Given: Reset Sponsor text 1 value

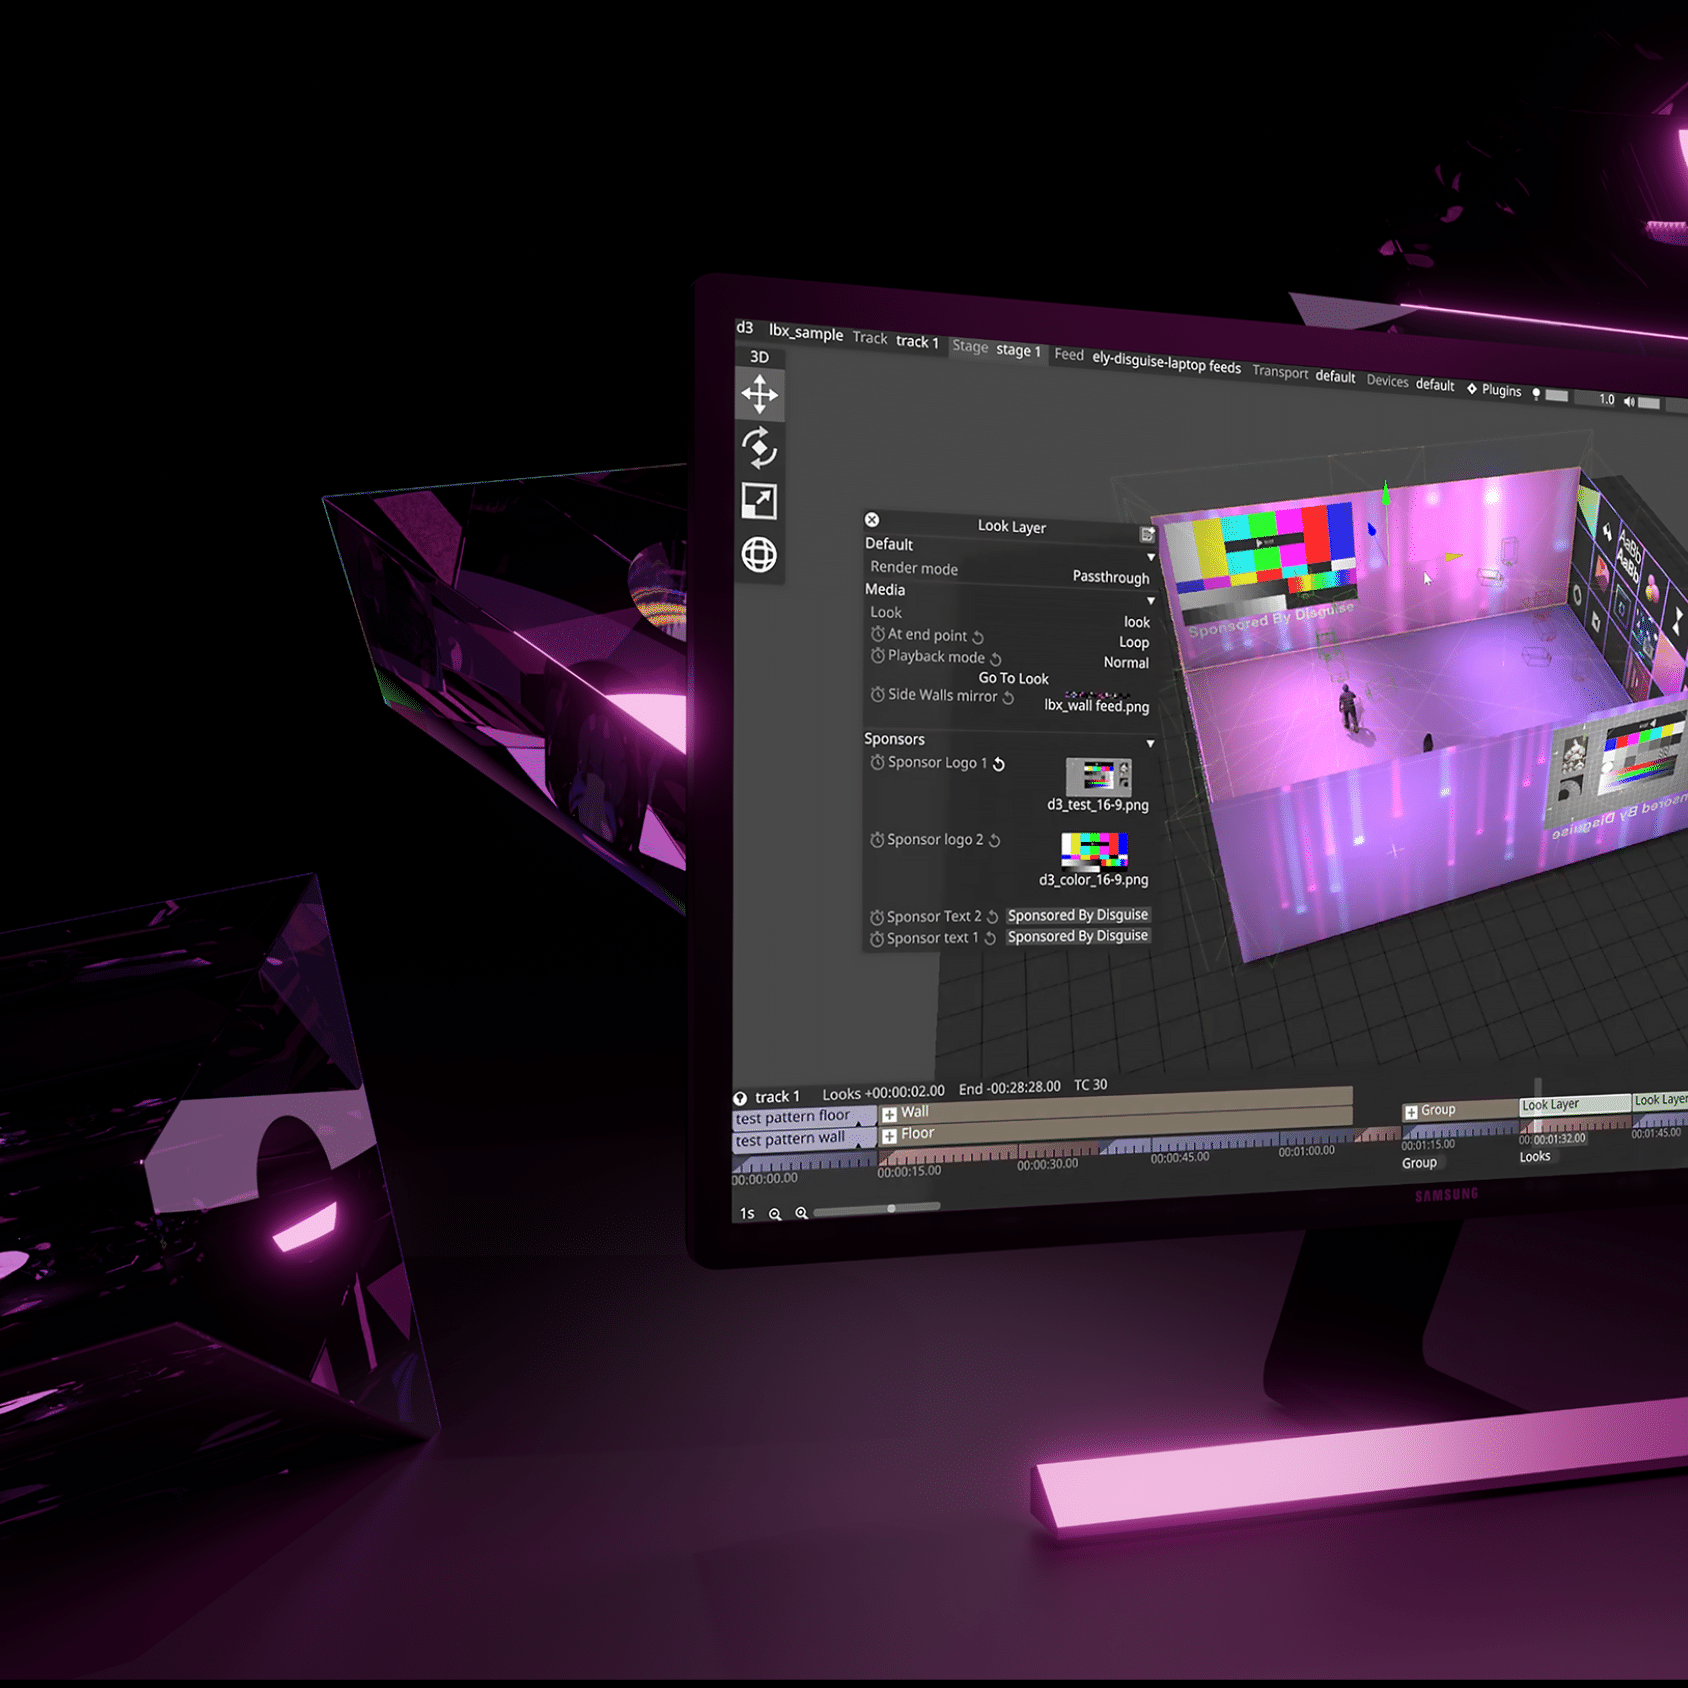Looking at the screenshot, I should (x=990, y=938).
